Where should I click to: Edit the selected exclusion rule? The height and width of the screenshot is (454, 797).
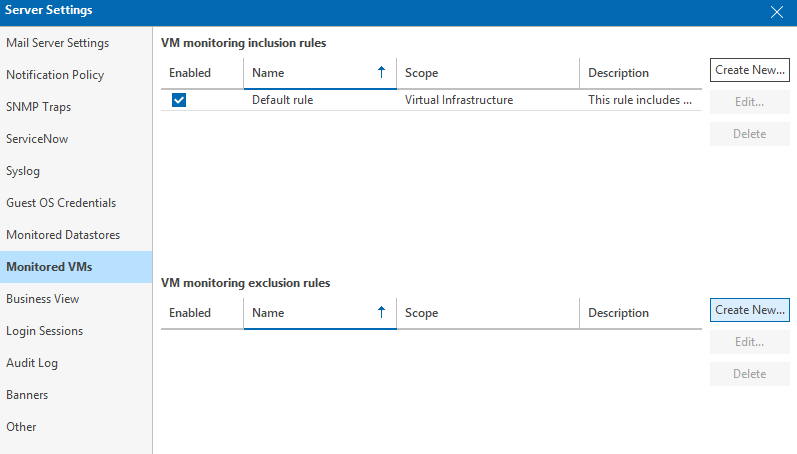click(750, 342)
